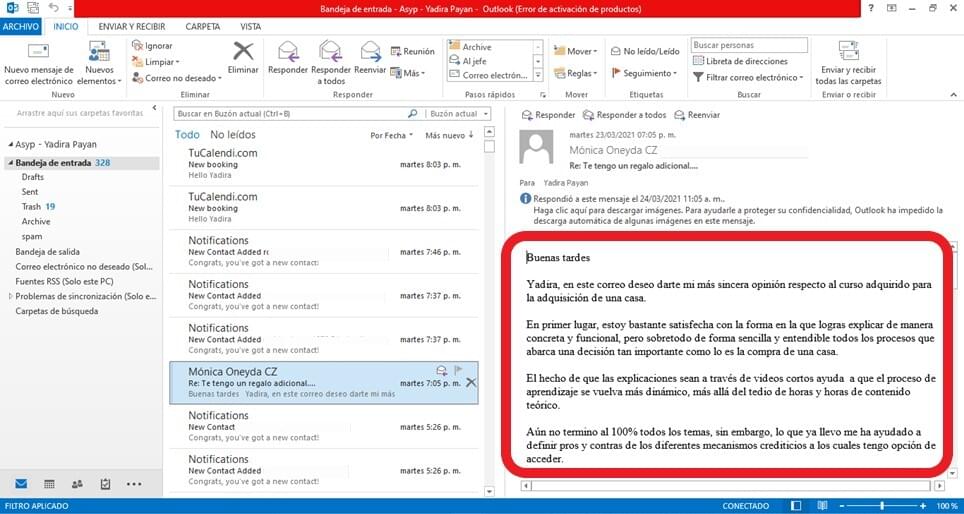The height and width of the screenshot is (514, 964).
Task: Switch to ENVIAR Y RECIBIR tab
Action: [132, 26]
